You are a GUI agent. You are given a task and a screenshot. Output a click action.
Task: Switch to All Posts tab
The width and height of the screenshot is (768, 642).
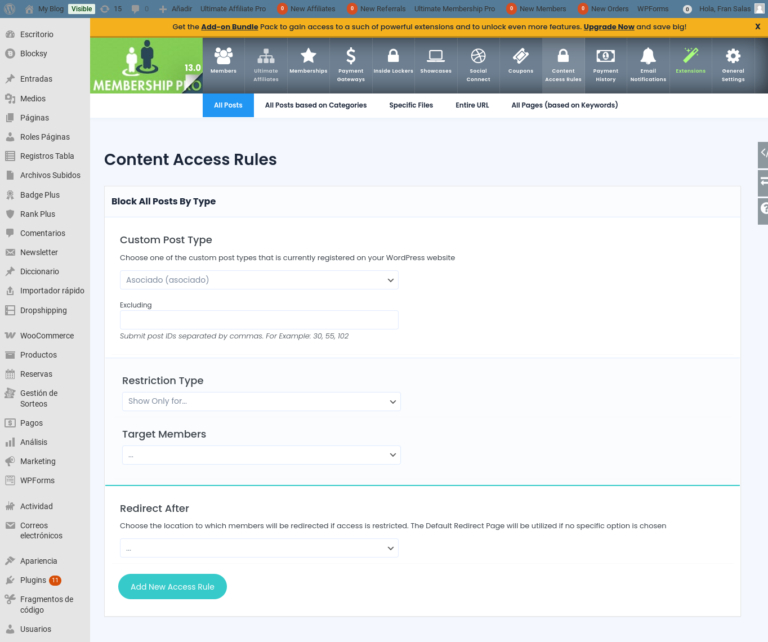(228, 105)
